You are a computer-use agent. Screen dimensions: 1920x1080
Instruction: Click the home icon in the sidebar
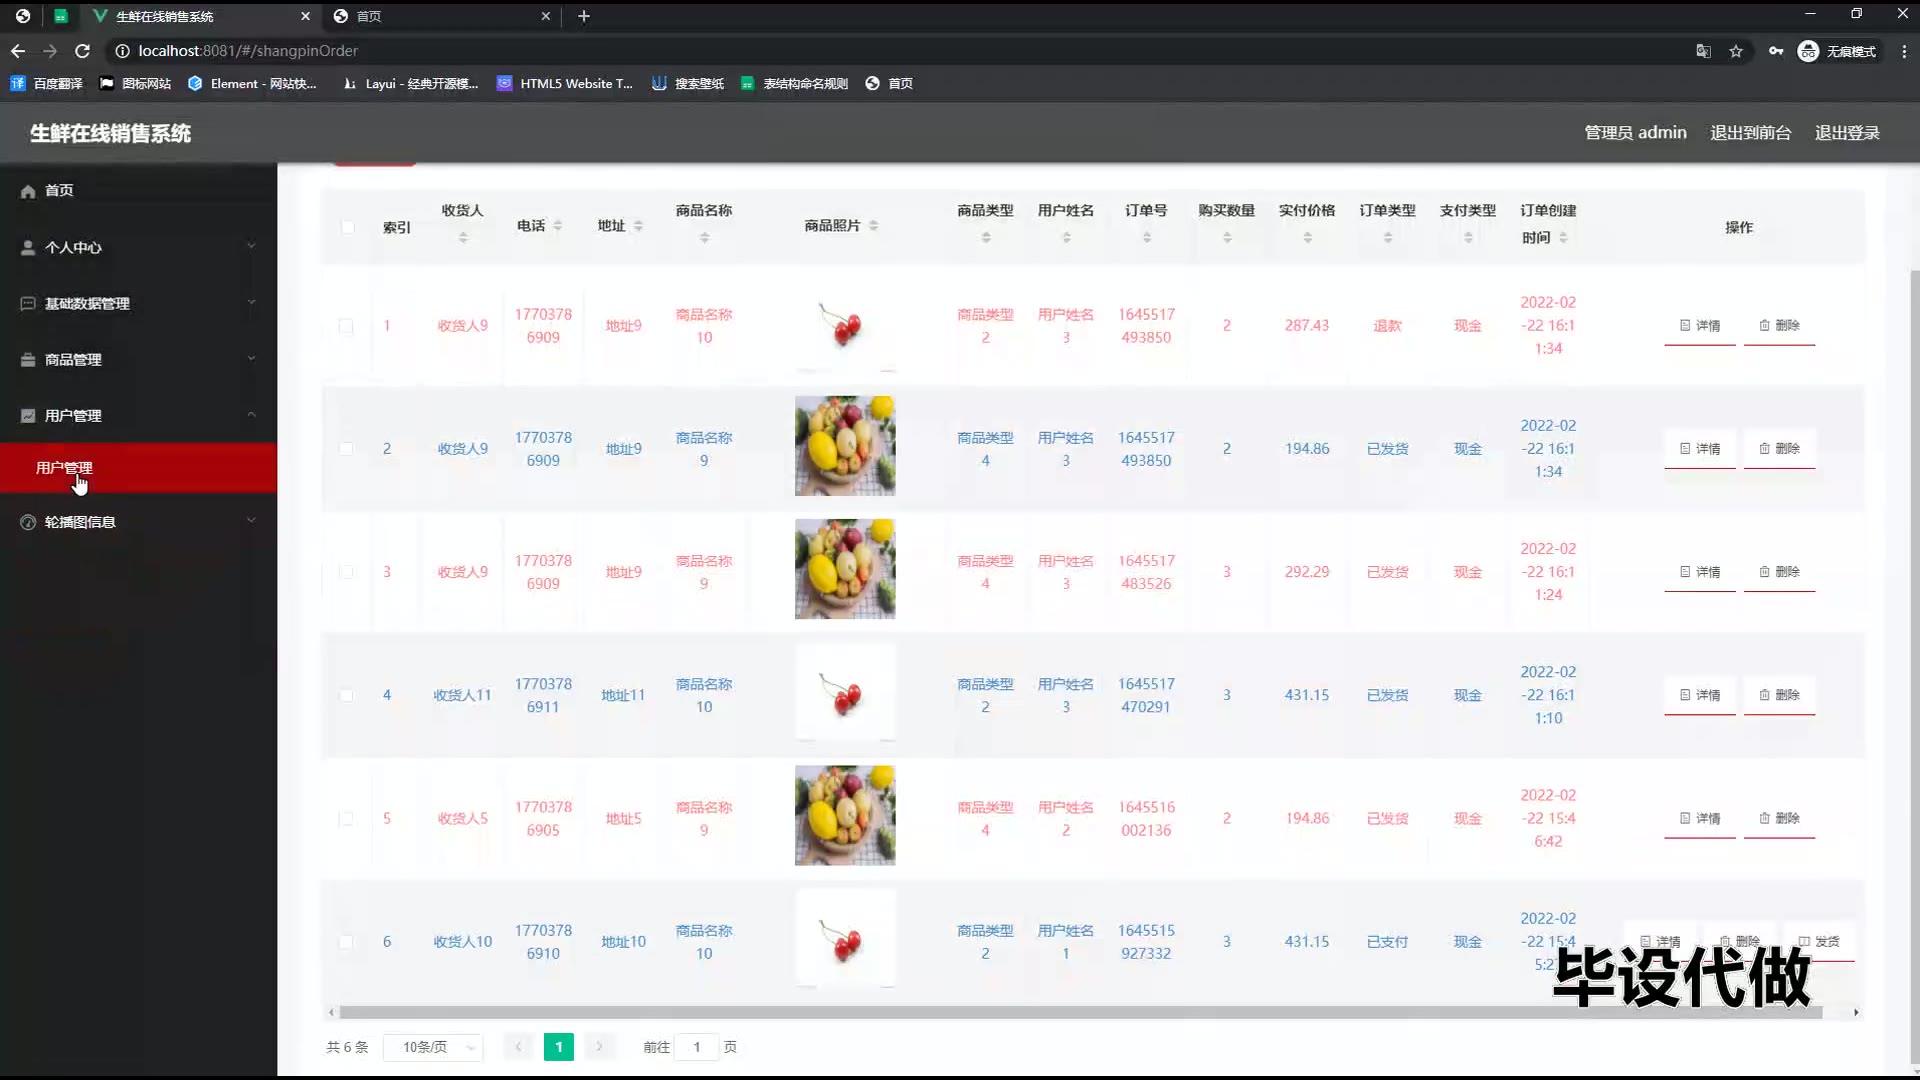(28, 191)
